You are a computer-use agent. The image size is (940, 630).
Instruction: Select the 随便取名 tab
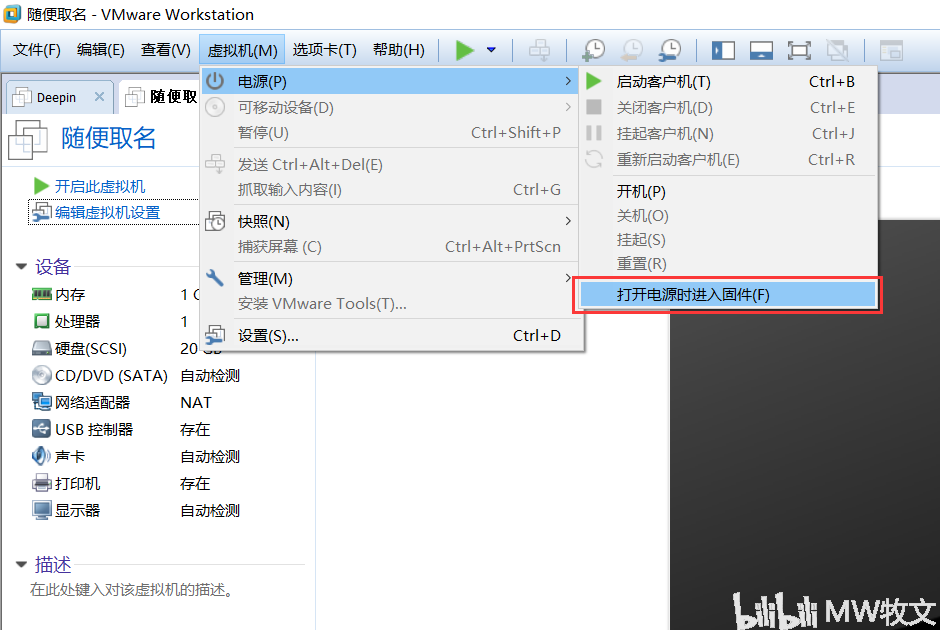coord(161,97)
